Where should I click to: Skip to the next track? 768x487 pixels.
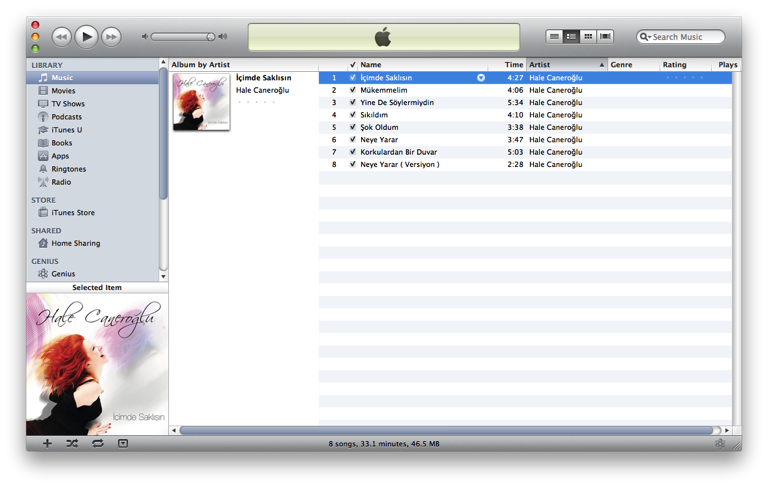click(x=112, y=37)
